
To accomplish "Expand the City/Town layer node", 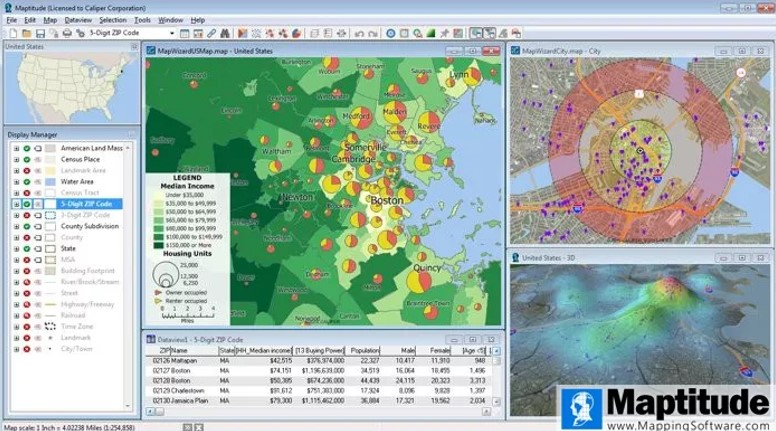I will click(16, 349).
